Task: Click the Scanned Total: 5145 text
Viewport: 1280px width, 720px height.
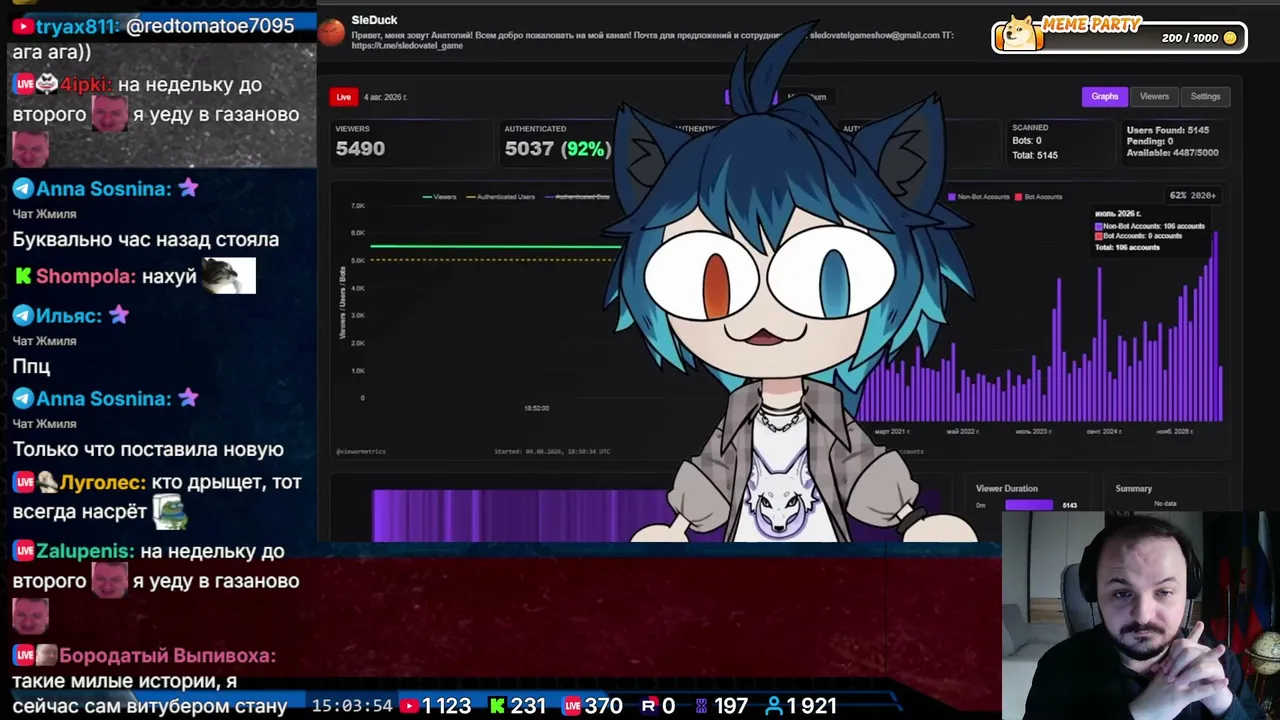Action: tap(1035, 155)
